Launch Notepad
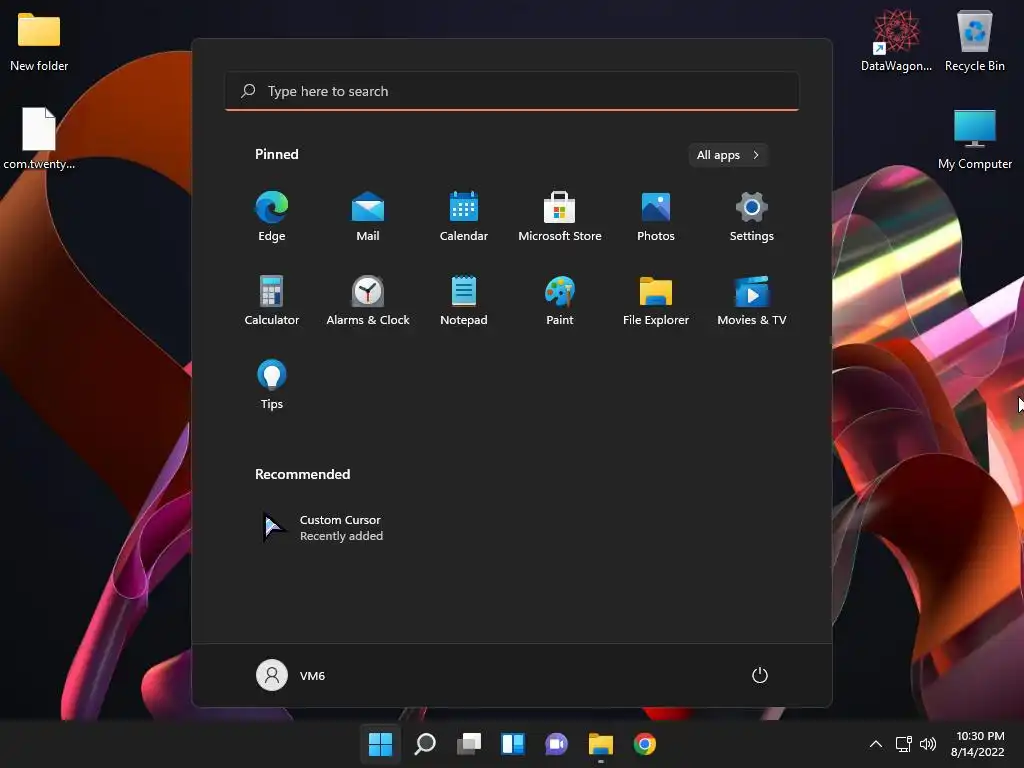1024x768 pixels. tap(464, 300)
